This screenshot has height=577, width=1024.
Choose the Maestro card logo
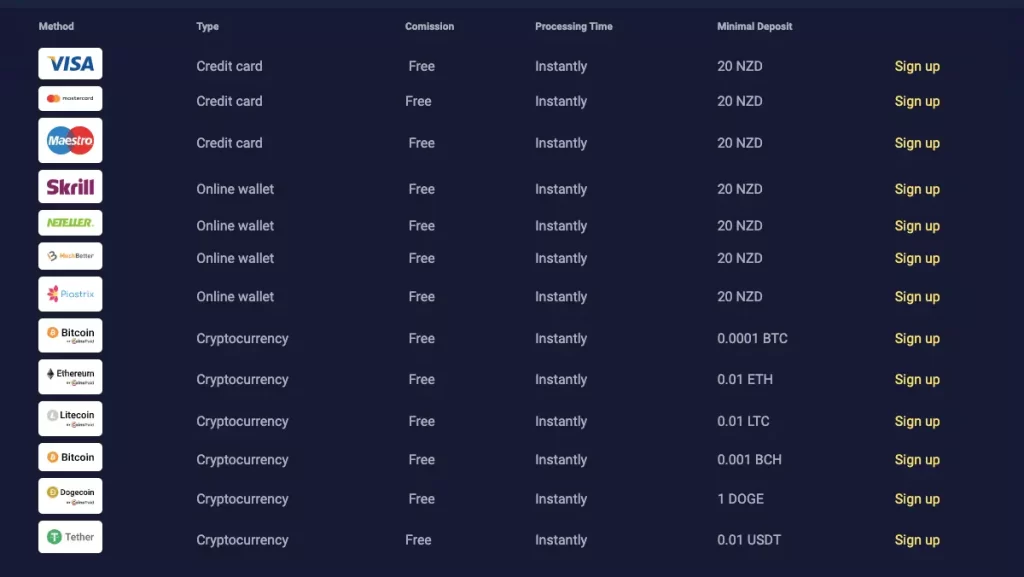70,141
